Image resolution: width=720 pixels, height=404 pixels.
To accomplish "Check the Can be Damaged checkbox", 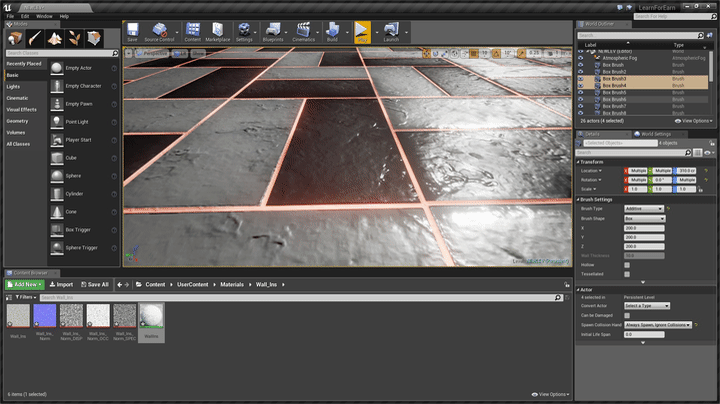I will [x=627, y=315].
